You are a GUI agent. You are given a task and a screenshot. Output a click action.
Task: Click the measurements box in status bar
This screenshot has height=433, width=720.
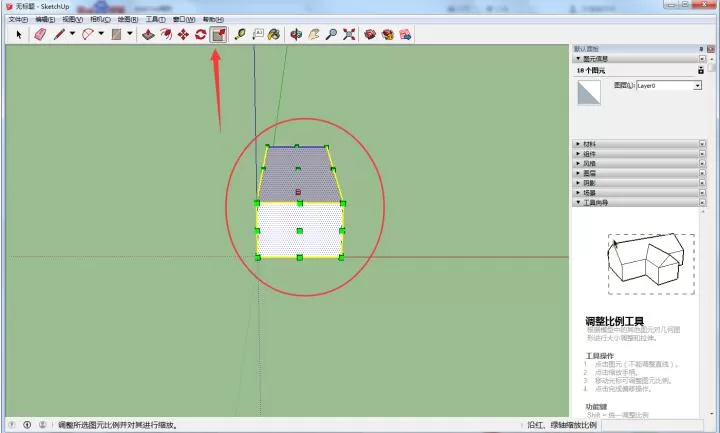pos(652,425)
